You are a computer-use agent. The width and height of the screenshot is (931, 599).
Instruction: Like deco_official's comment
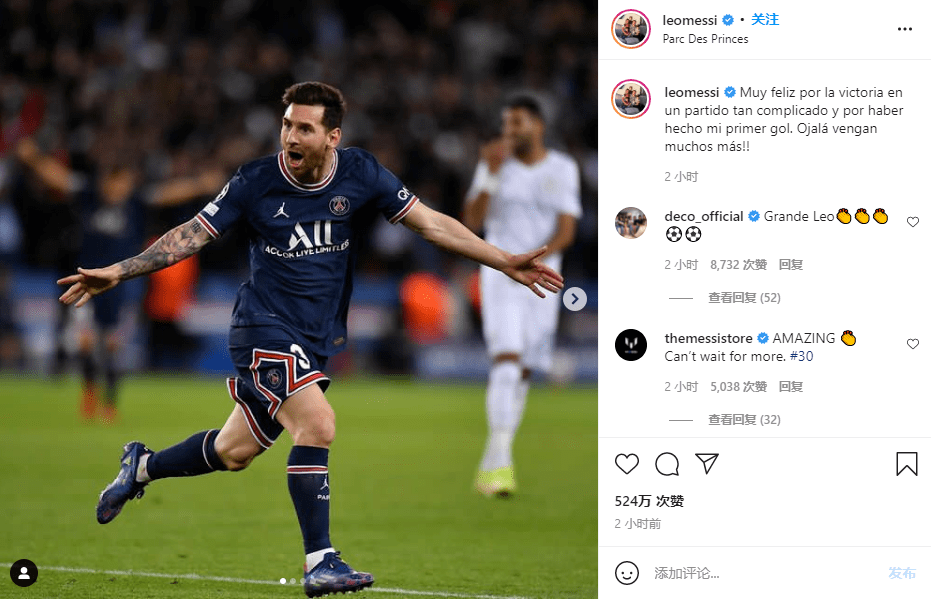(x=913, y=222)
